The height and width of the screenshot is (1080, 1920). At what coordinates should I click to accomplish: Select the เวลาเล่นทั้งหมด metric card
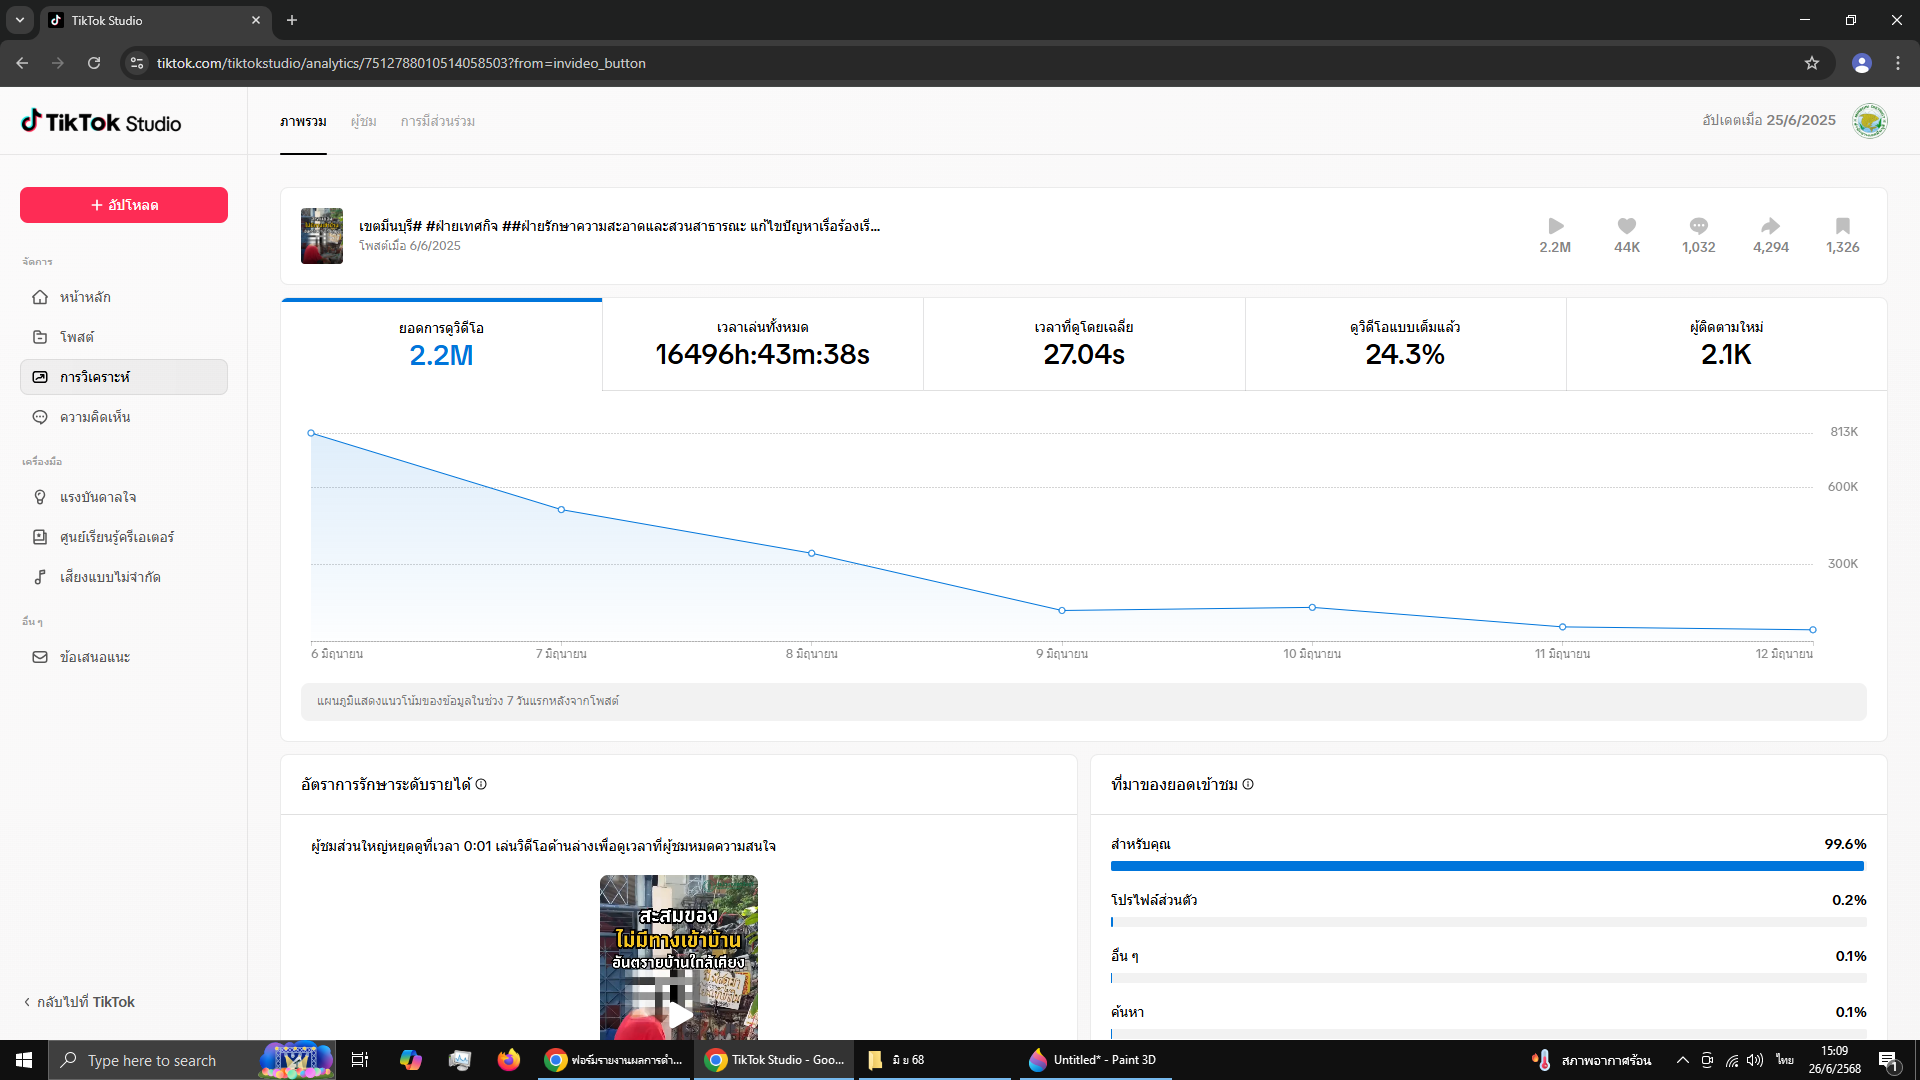[762, 344]
